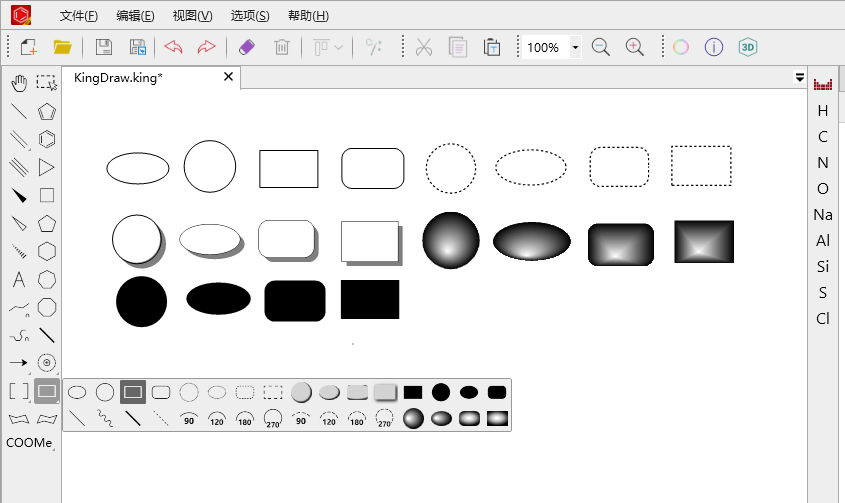Open the 文件(F) menu

pos(79,16)
